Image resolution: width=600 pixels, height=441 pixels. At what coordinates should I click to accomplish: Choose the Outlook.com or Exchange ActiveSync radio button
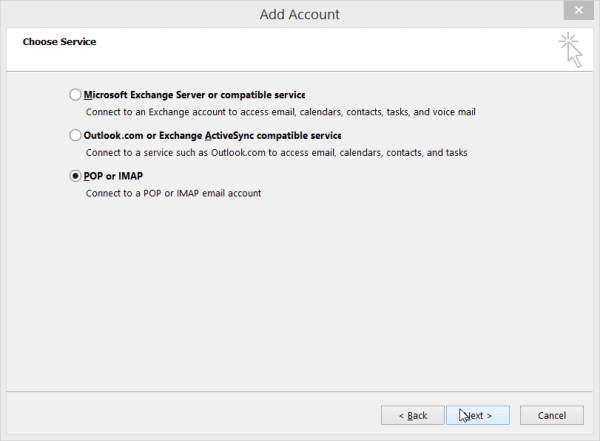(75, 135)
